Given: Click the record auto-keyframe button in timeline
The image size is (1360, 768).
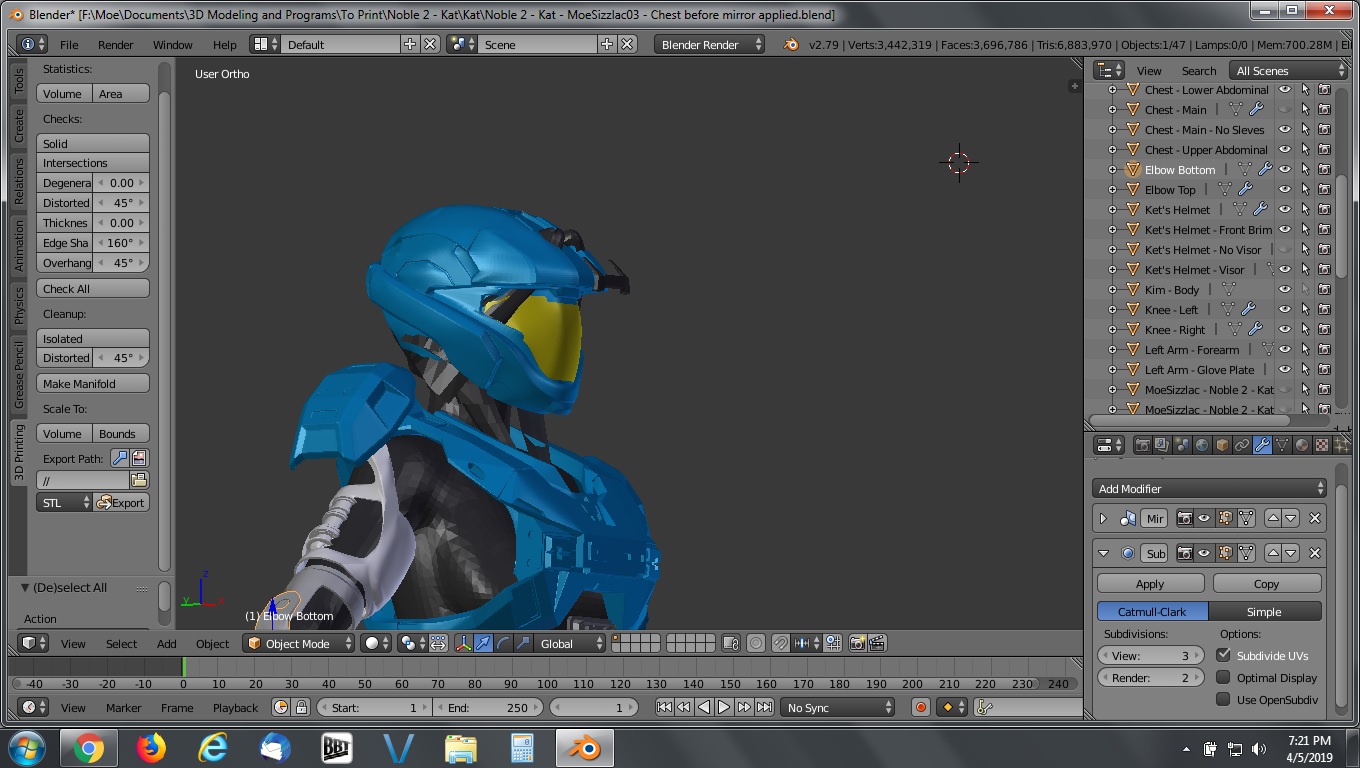Looking at the screenshot, I should [921, 707].
